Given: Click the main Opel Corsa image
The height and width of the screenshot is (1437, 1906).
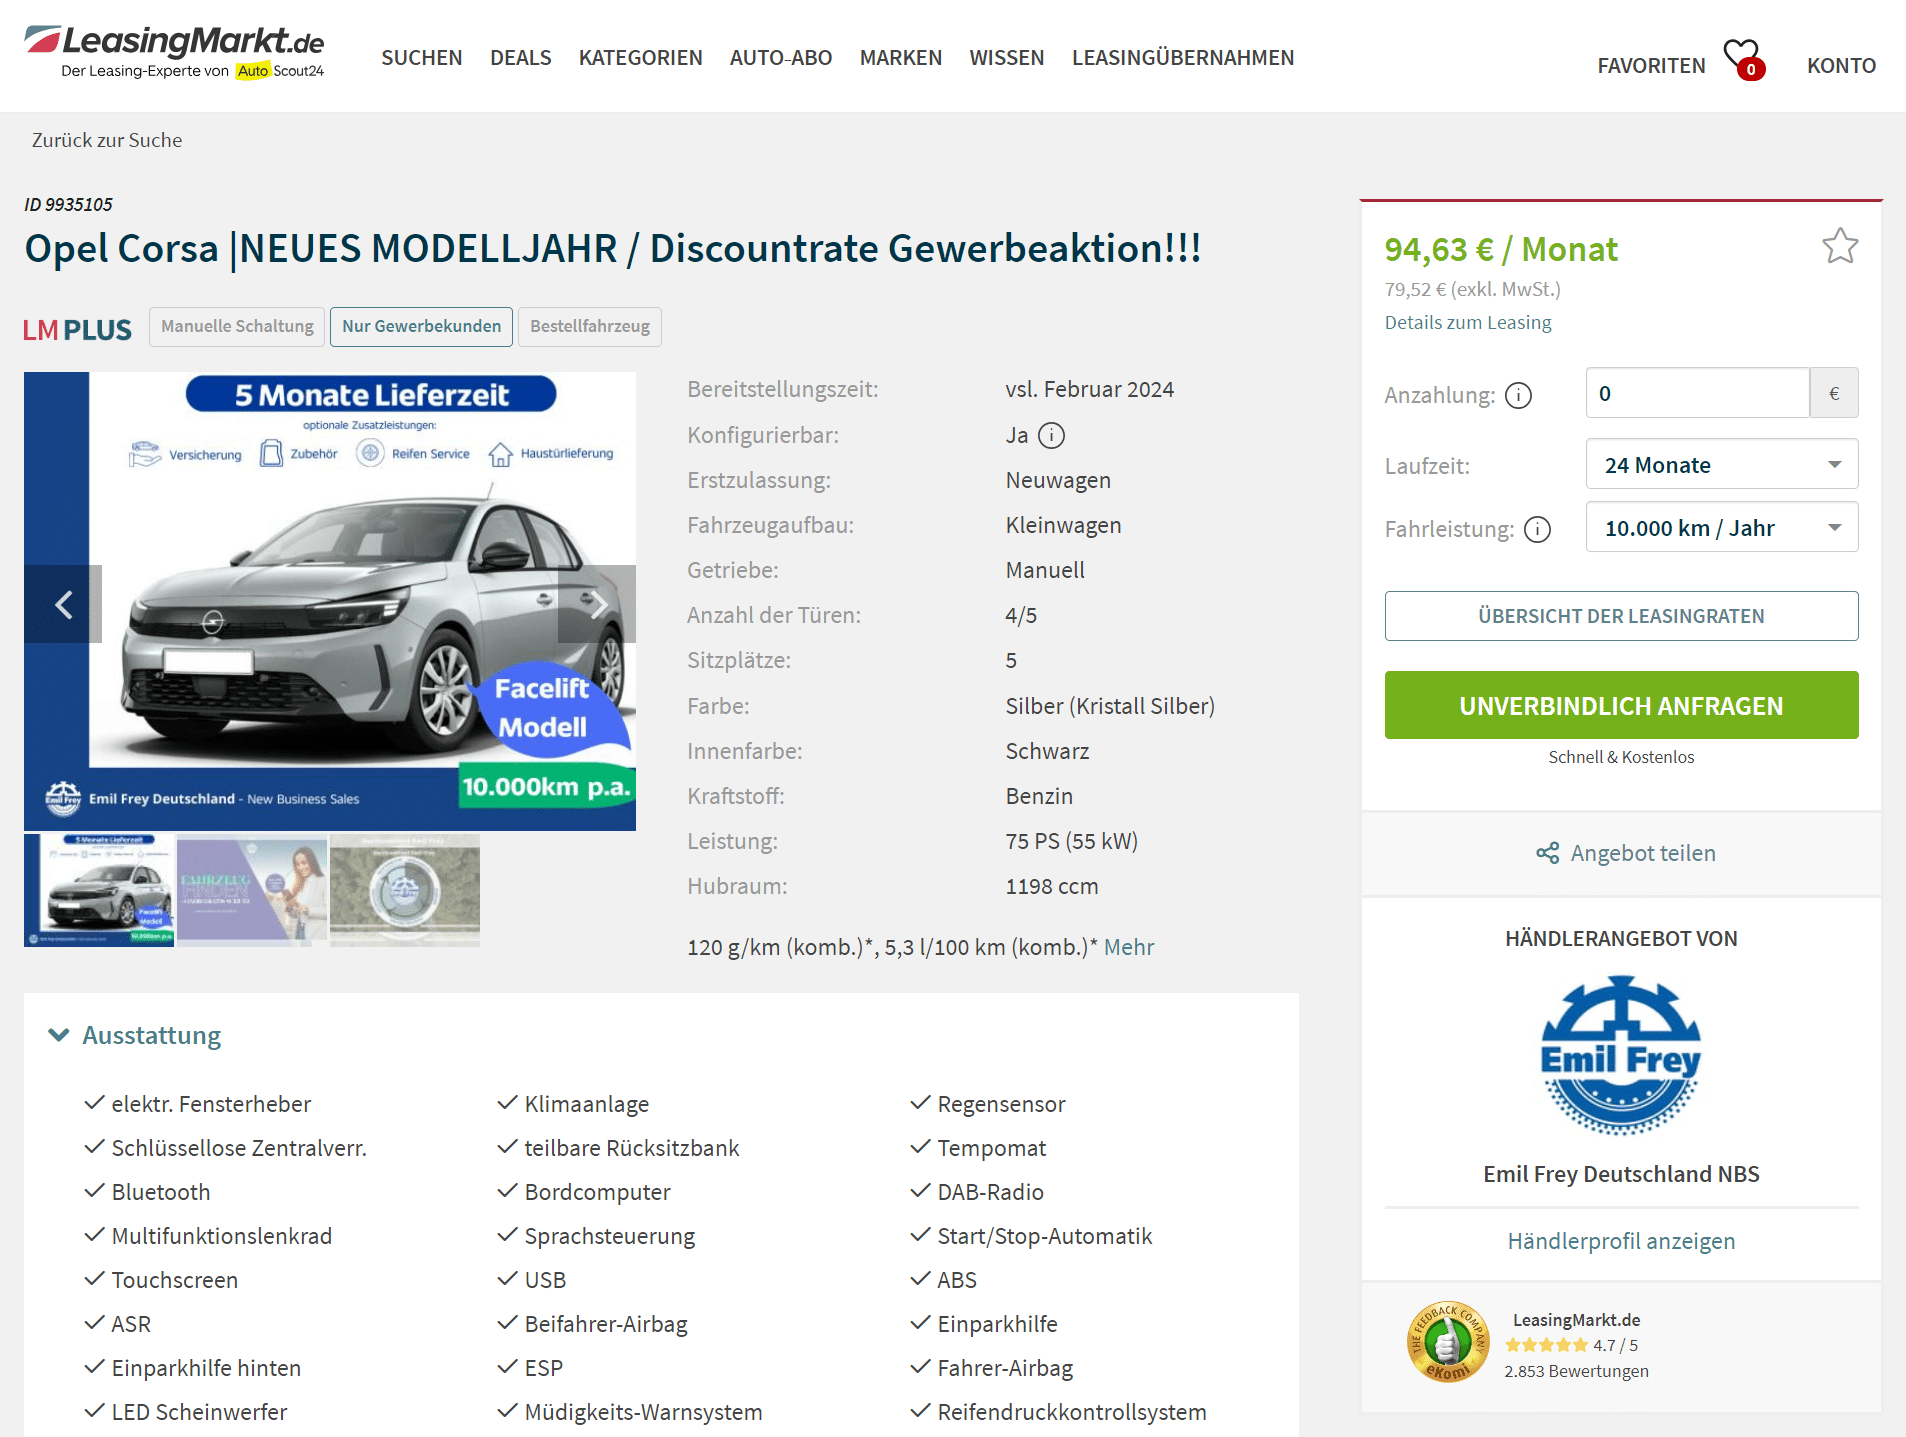Looking at the screenshot, I should [x=330, y=600].
